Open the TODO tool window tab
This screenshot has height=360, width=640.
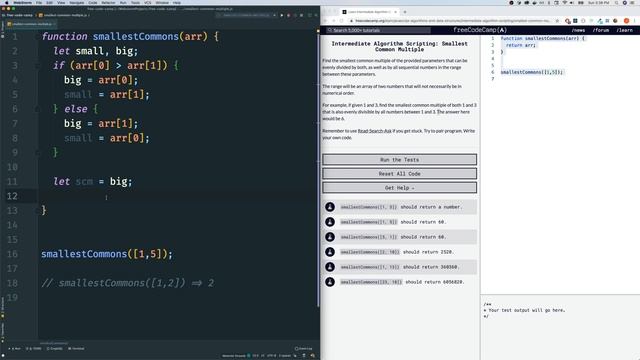[34, 349]
